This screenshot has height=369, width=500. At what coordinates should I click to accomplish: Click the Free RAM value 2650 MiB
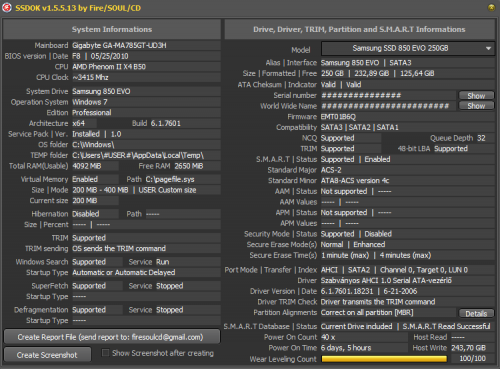pyautogui.click(x=189, y=166)
